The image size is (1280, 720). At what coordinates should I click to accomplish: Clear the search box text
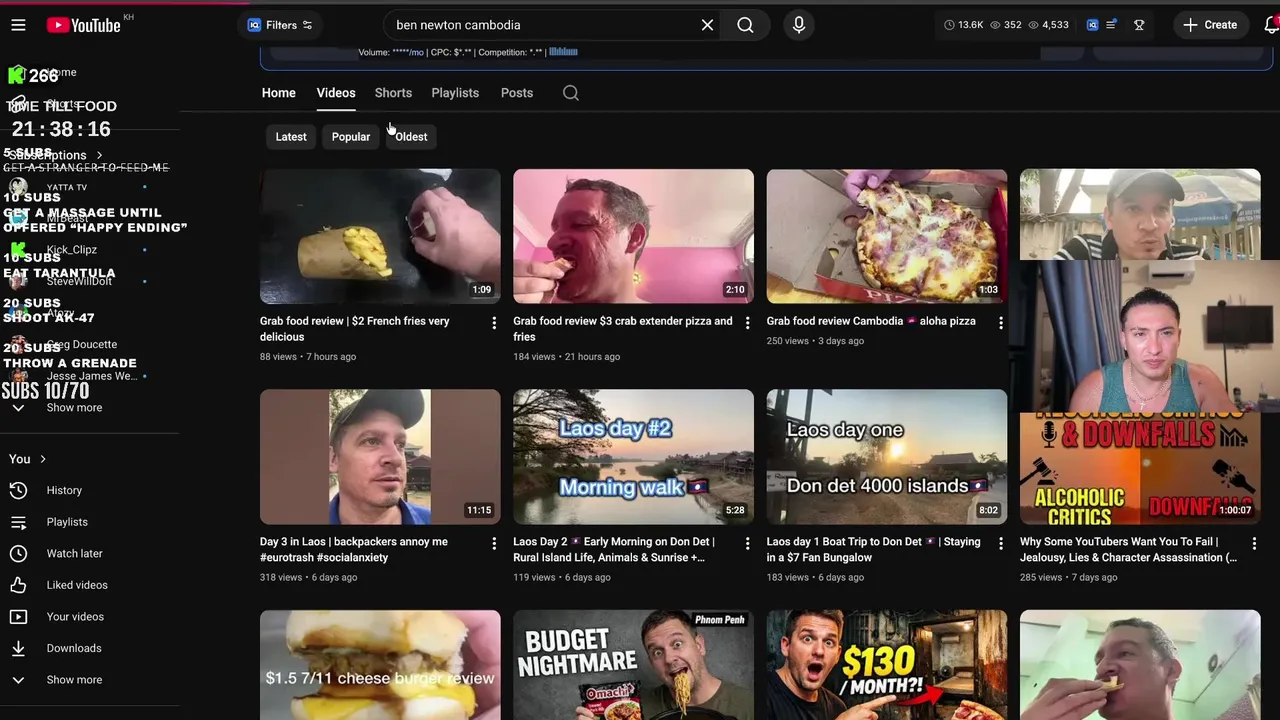pyautogui.click(x=707, y=25)
